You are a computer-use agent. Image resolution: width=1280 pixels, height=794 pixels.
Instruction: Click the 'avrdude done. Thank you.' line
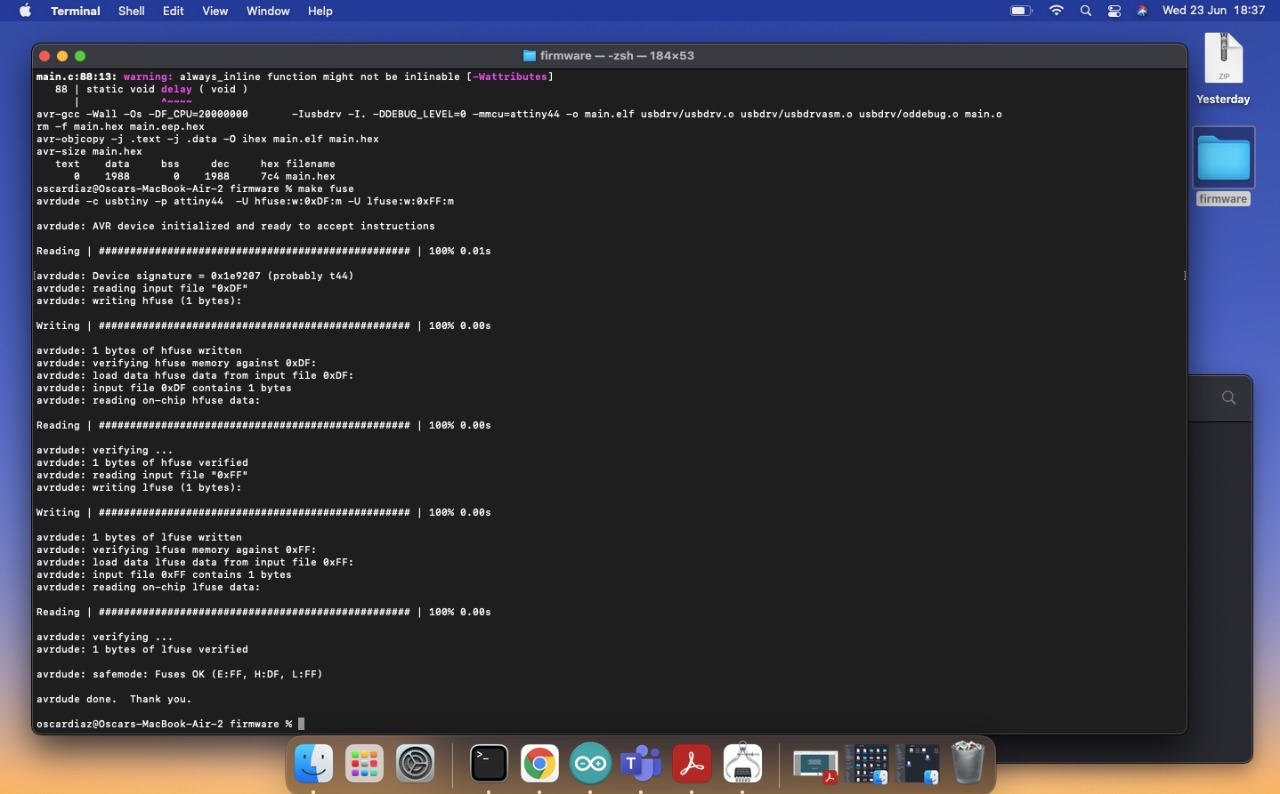(x=114, y=699)
